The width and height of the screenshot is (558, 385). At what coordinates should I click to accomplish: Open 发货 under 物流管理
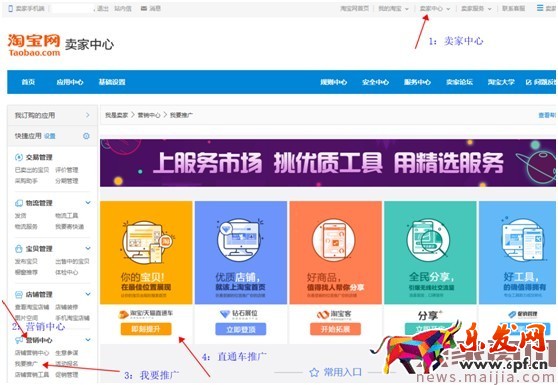pyautogui.click(x=20, y=215)
